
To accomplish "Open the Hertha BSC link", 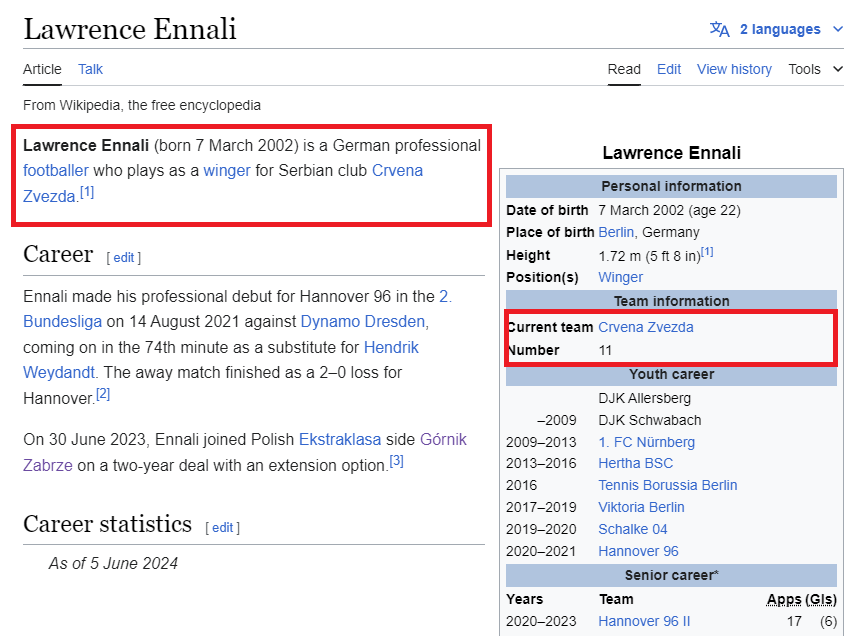I will click(635, 463).
